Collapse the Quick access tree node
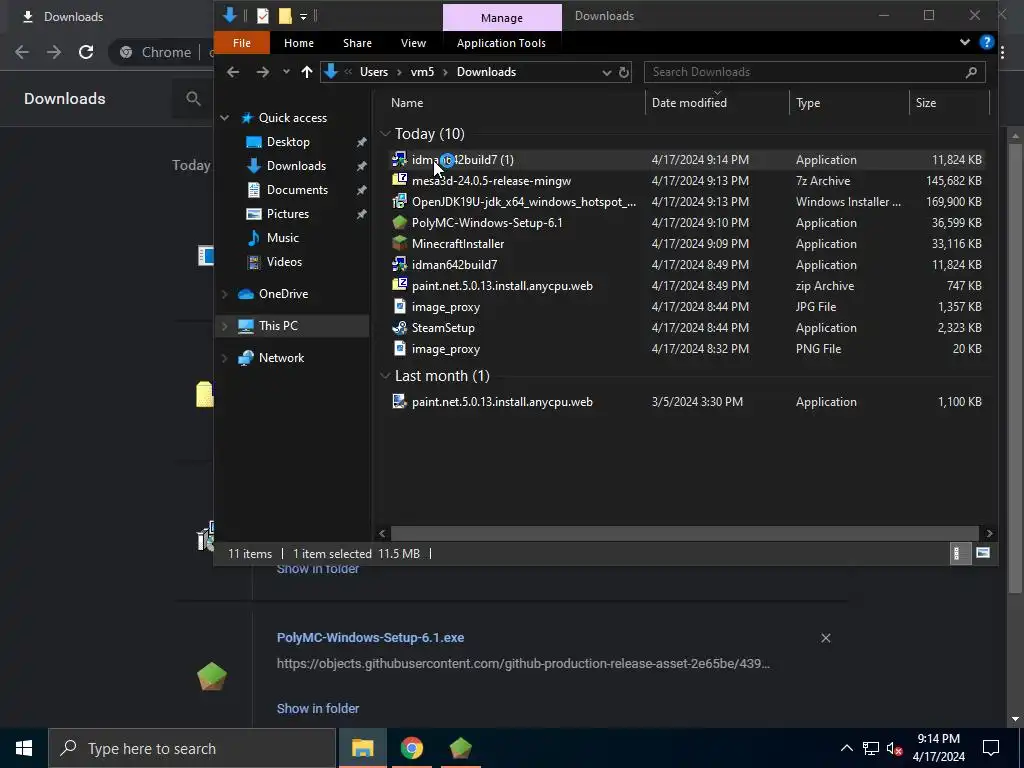Image resolution: width=1024 pixels, height=768 pixels. (225, 118)
